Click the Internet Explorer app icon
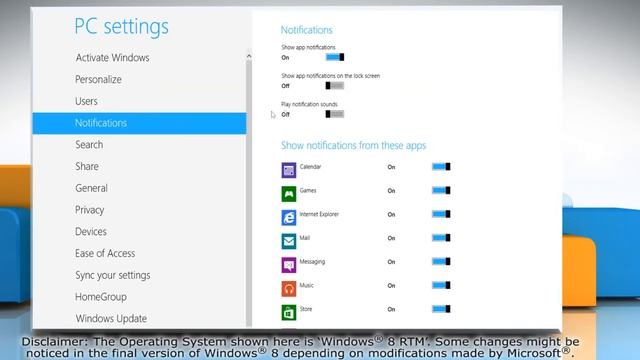640x360 pixels. 289,218
